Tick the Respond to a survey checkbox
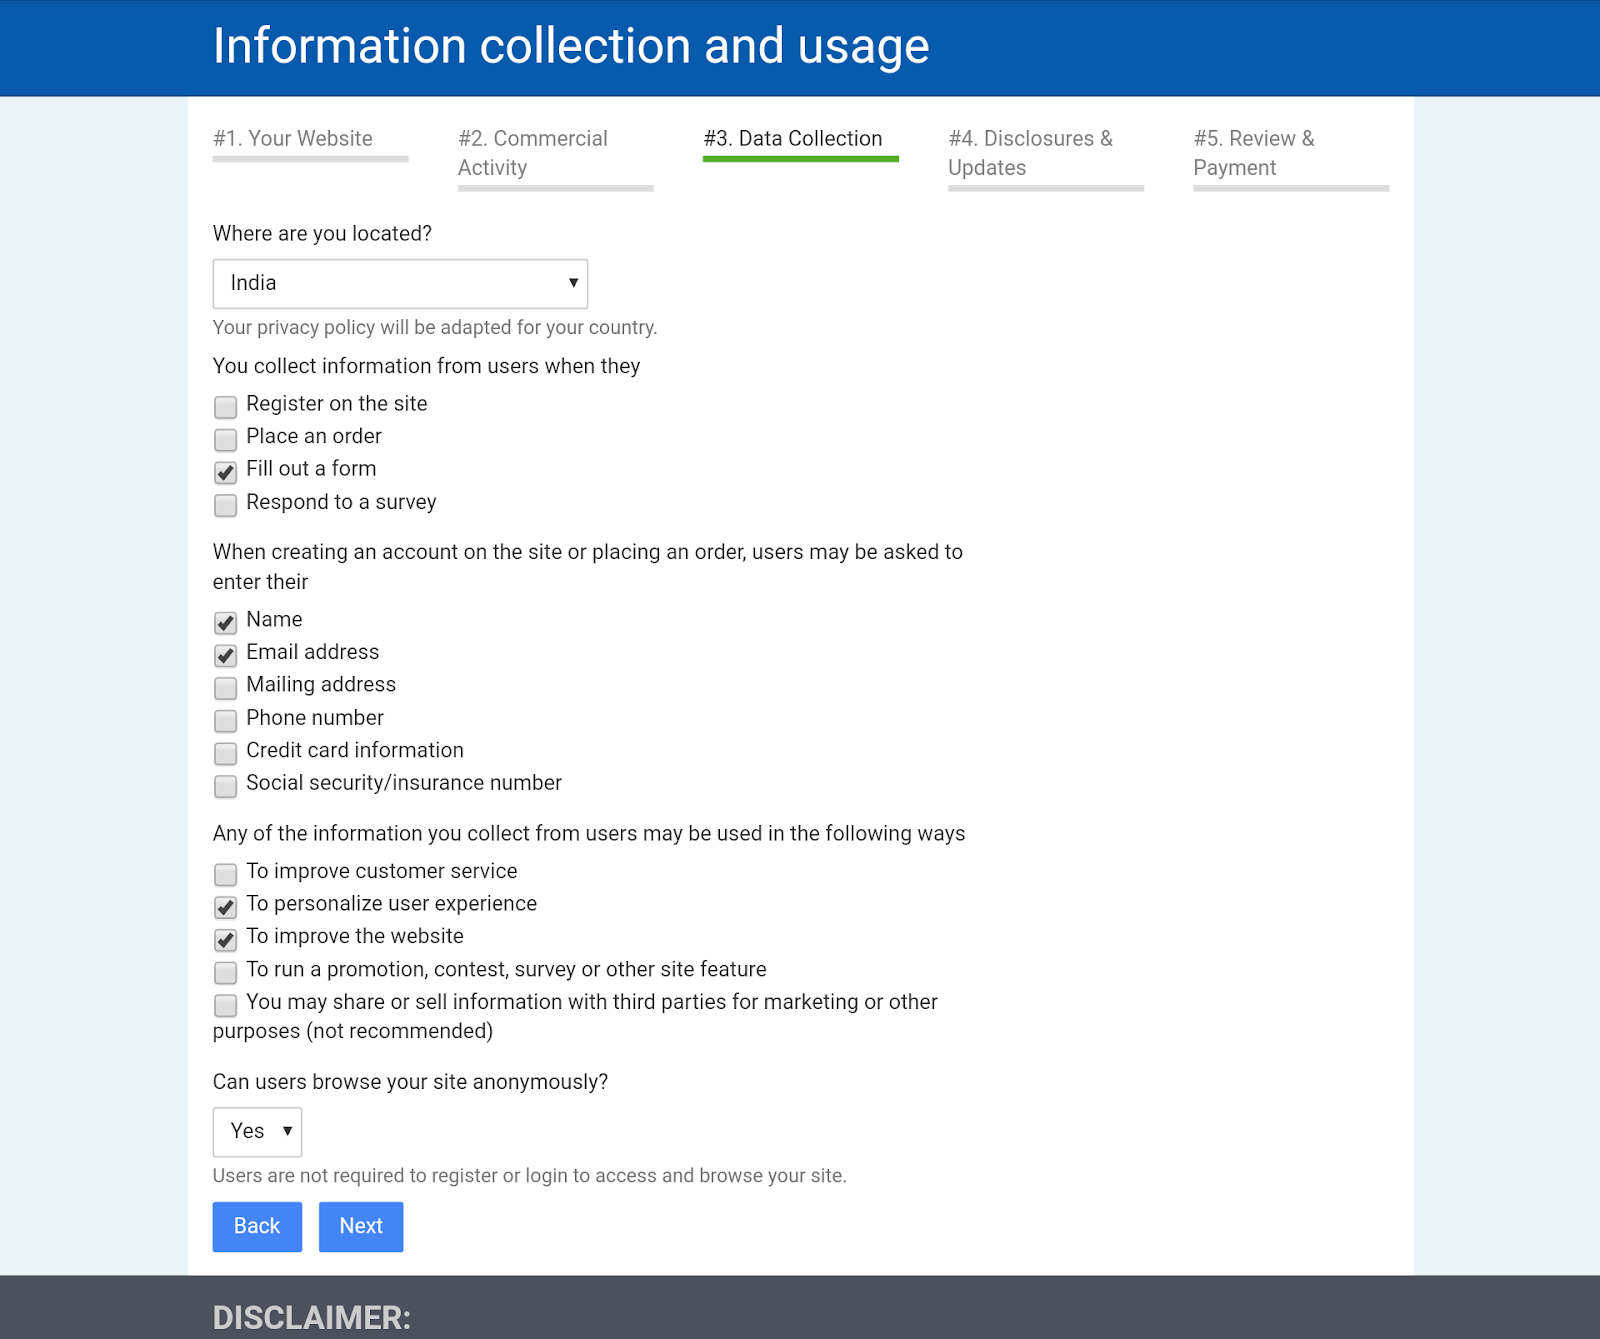This screenshot has height=1339, width=1600. tap(226, 505)
